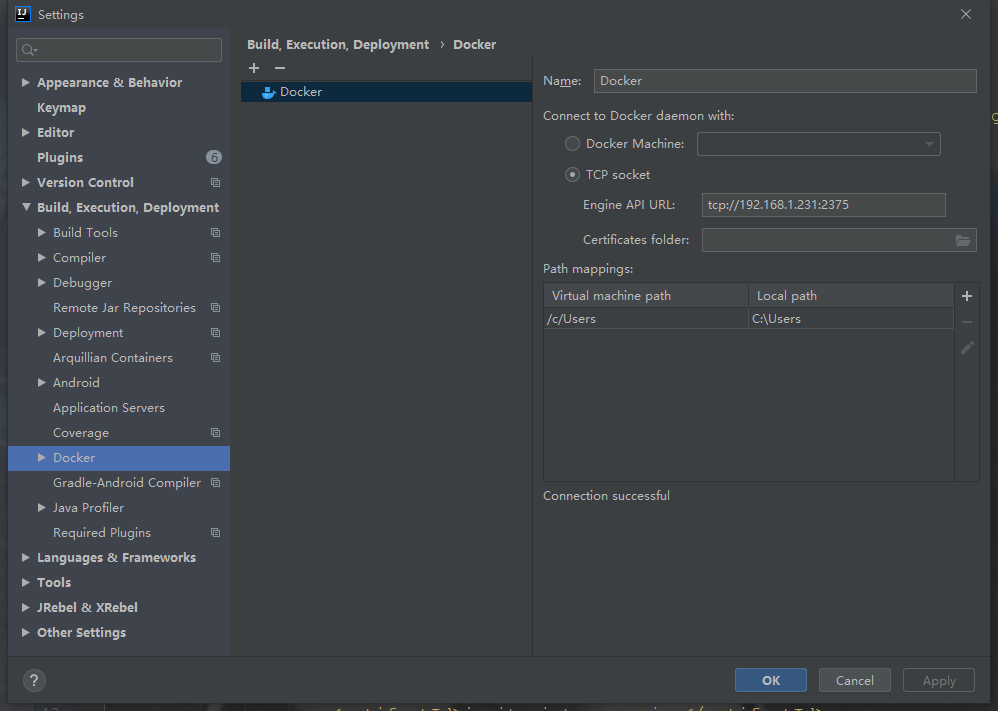The image size is (998, 711).
Task: Select the Docker Machine radio button
Action: click(572, 144)
